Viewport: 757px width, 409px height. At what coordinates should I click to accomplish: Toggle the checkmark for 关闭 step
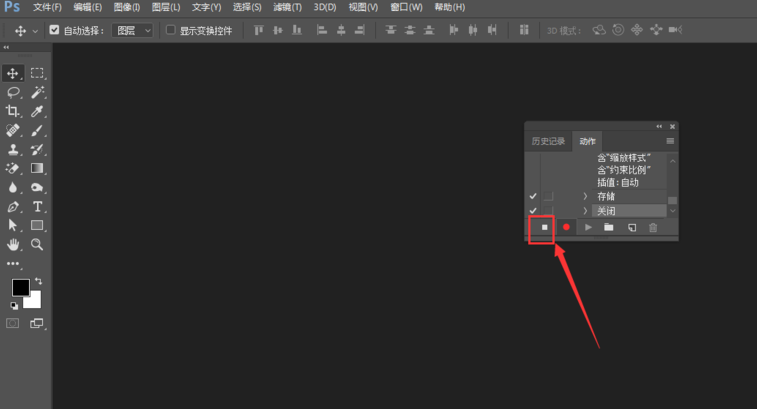coord(533,211)
